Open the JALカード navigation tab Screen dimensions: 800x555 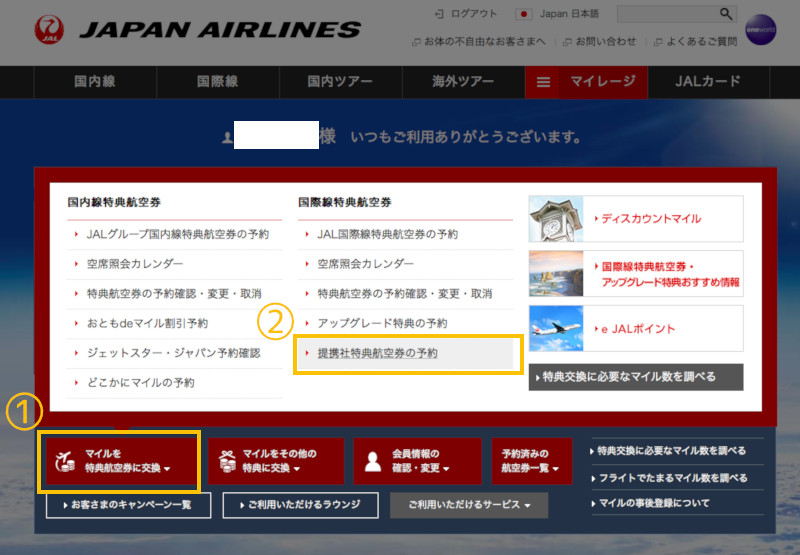708,82
